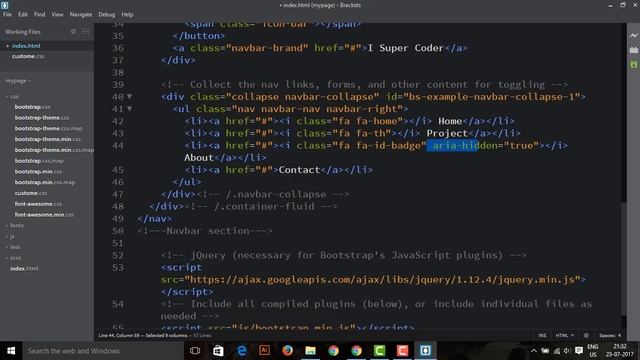The width and height of the screenshot is (640, 360).
Task: Open the mypage project dropdown
Action: point(18,81)
